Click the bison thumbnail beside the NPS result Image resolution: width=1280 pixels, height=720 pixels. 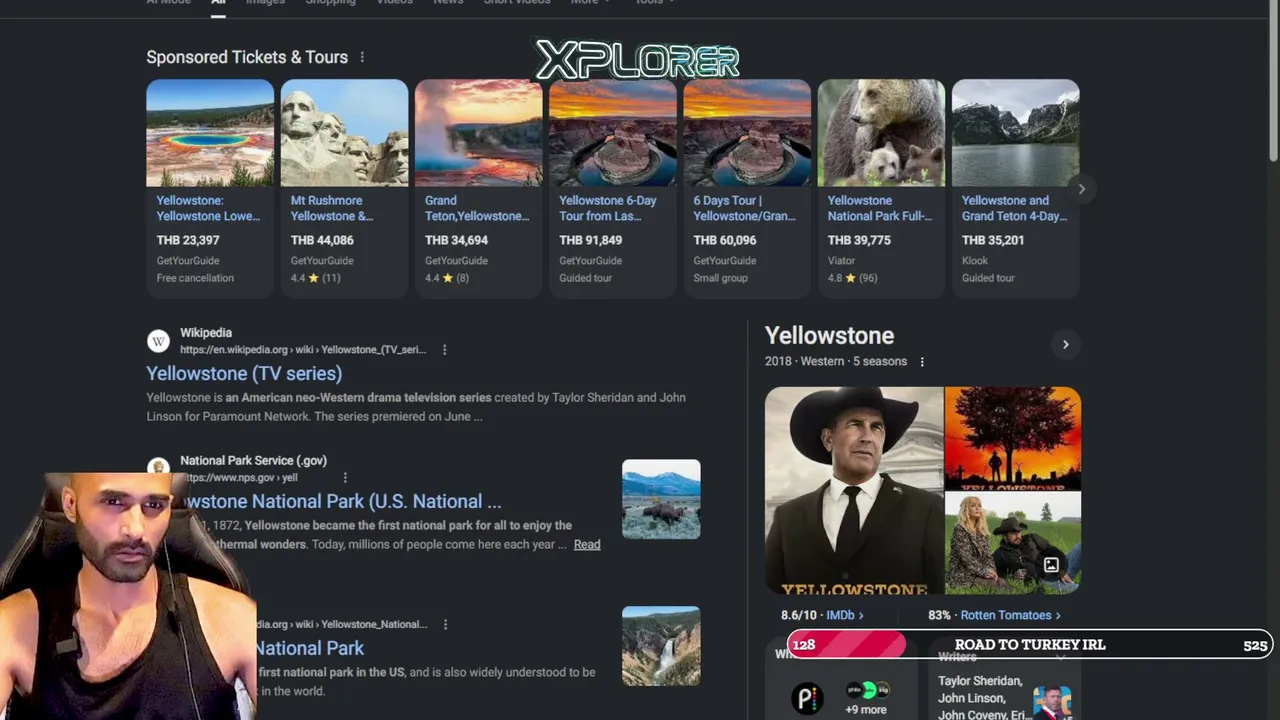coord(661,499)
